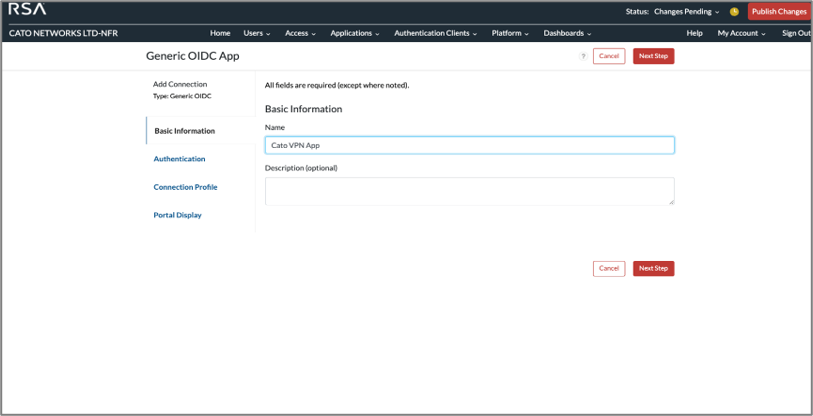813x416 pixels.
Task: Click the yellow pending status clock icon
Action: click(734, 11)
